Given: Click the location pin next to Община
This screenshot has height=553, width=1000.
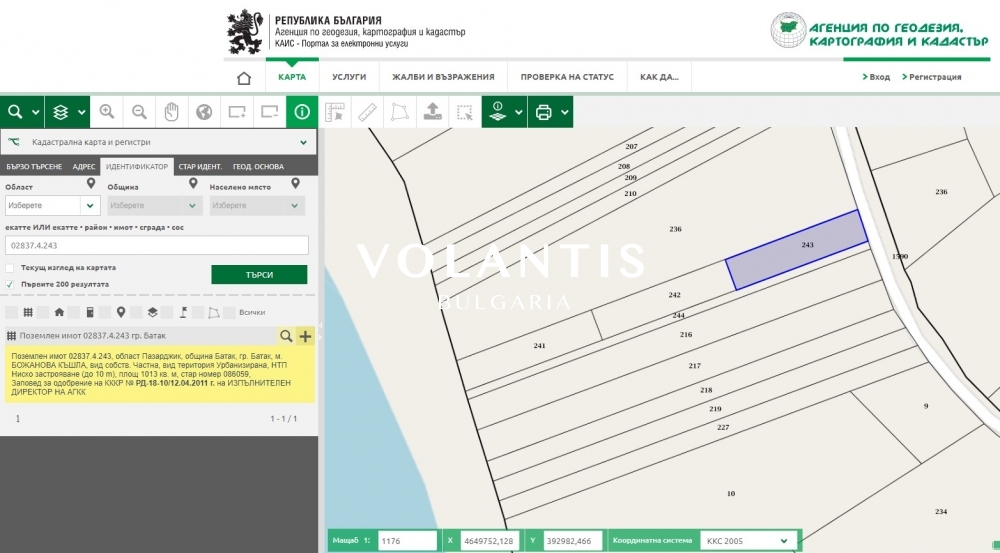Looking at the screenshot, I should [193, 184].
